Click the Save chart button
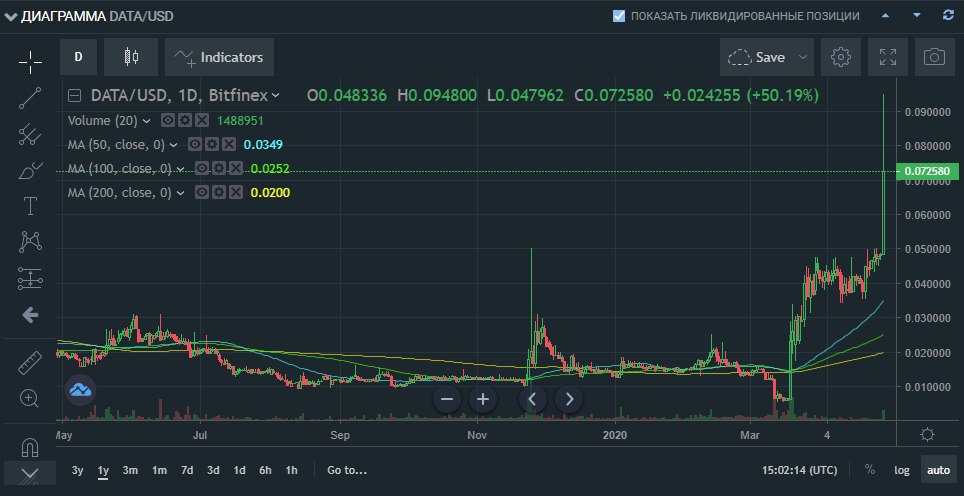Image resolution: width=964 pixels, height=496 pixels. [x=757, y=57]
